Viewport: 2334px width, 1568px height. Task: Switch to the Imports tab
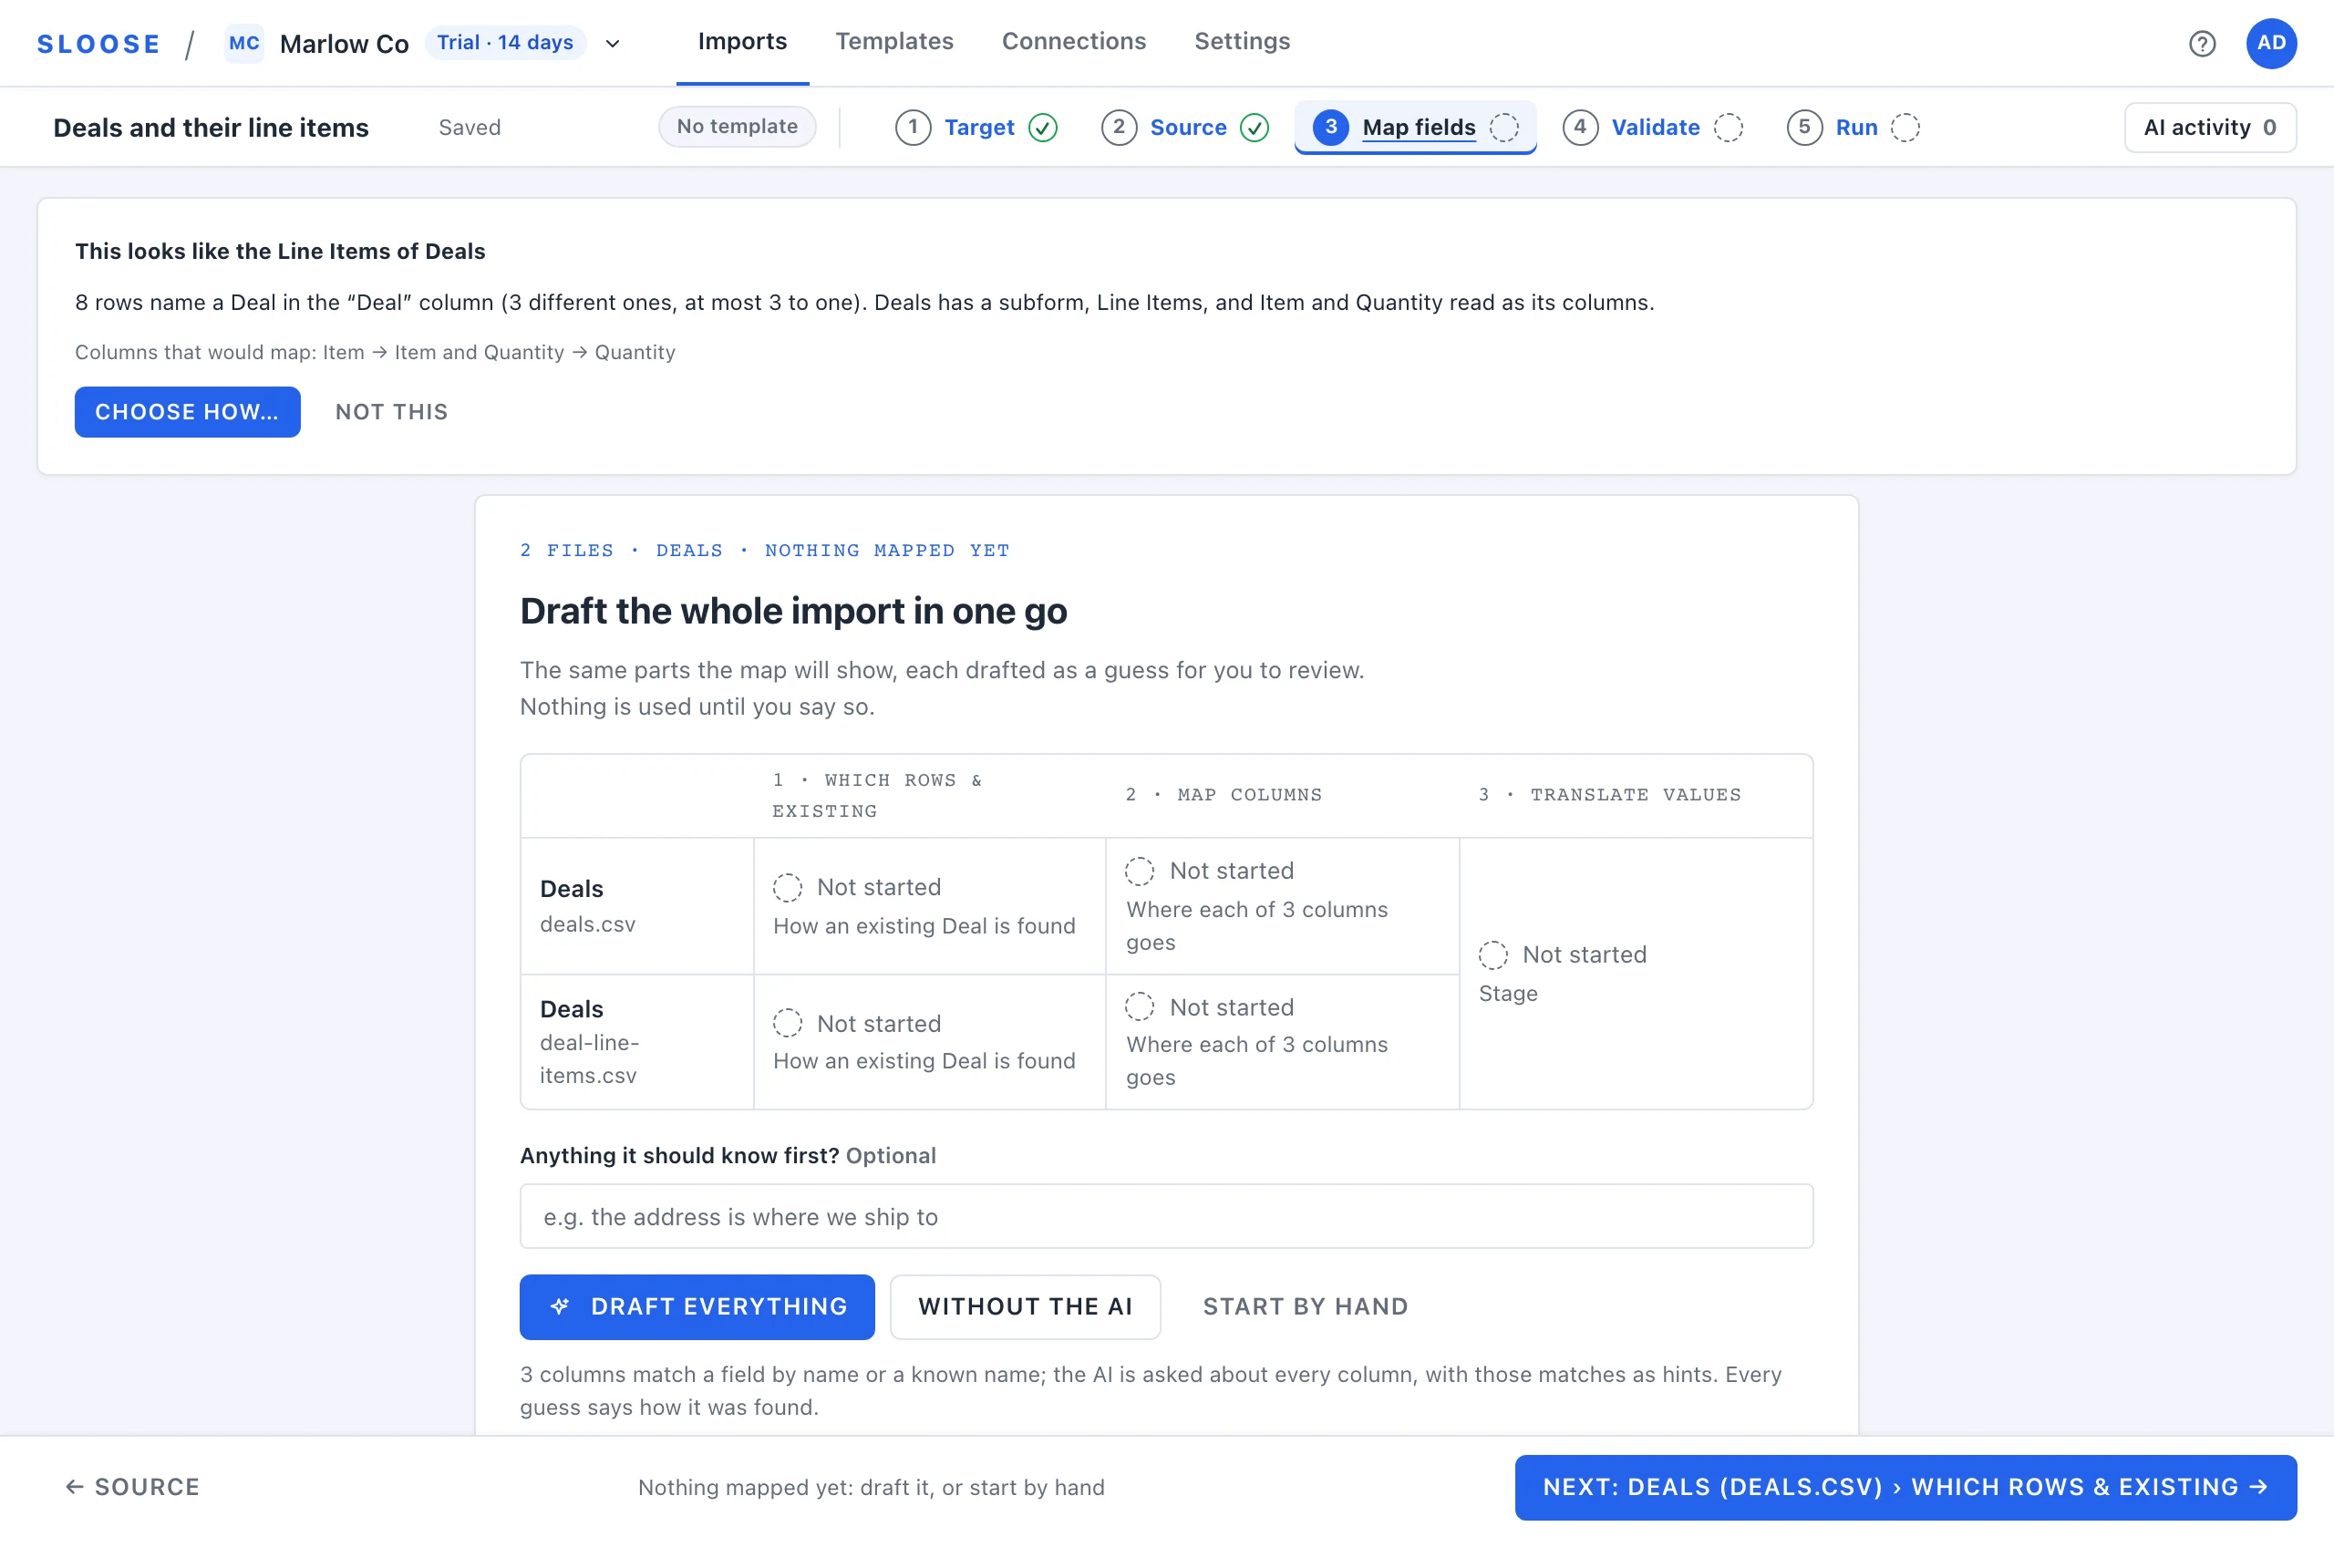pos(742,42)
